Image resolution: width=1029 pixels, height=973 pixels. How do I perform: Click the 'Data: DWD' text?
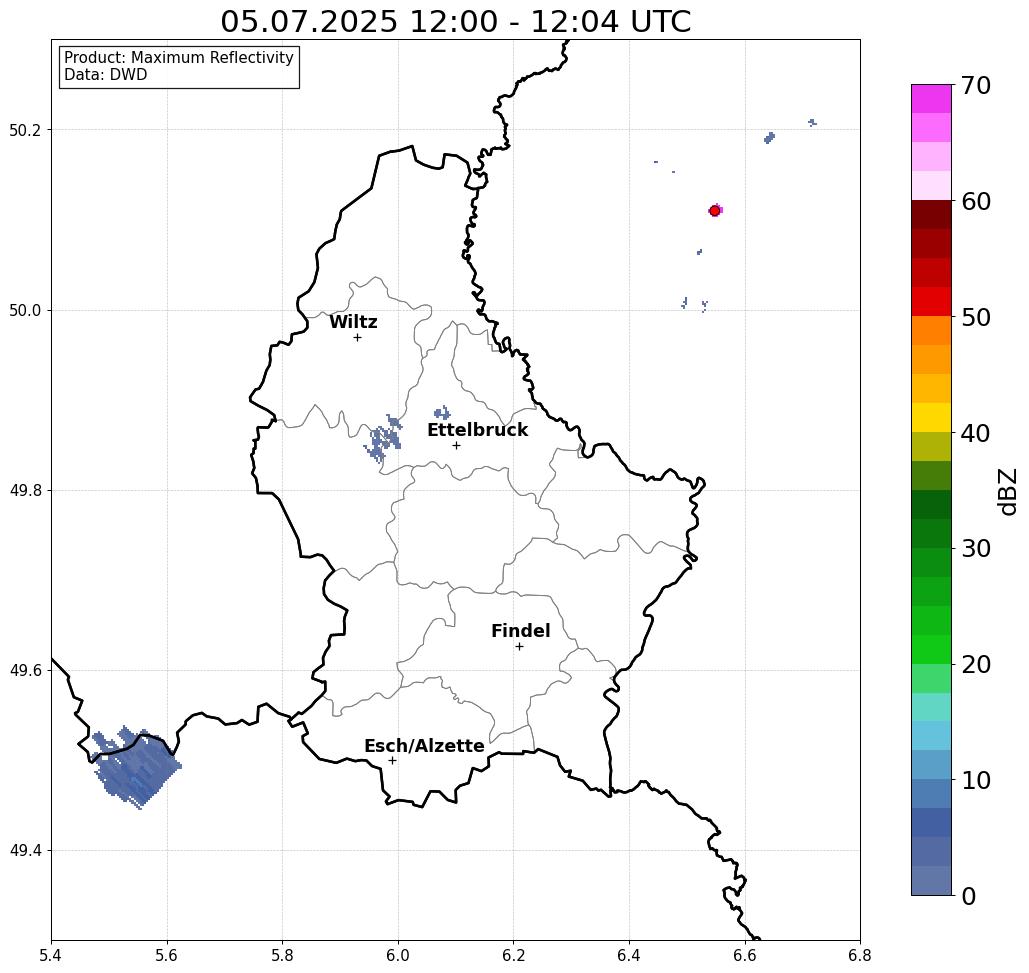106,75
